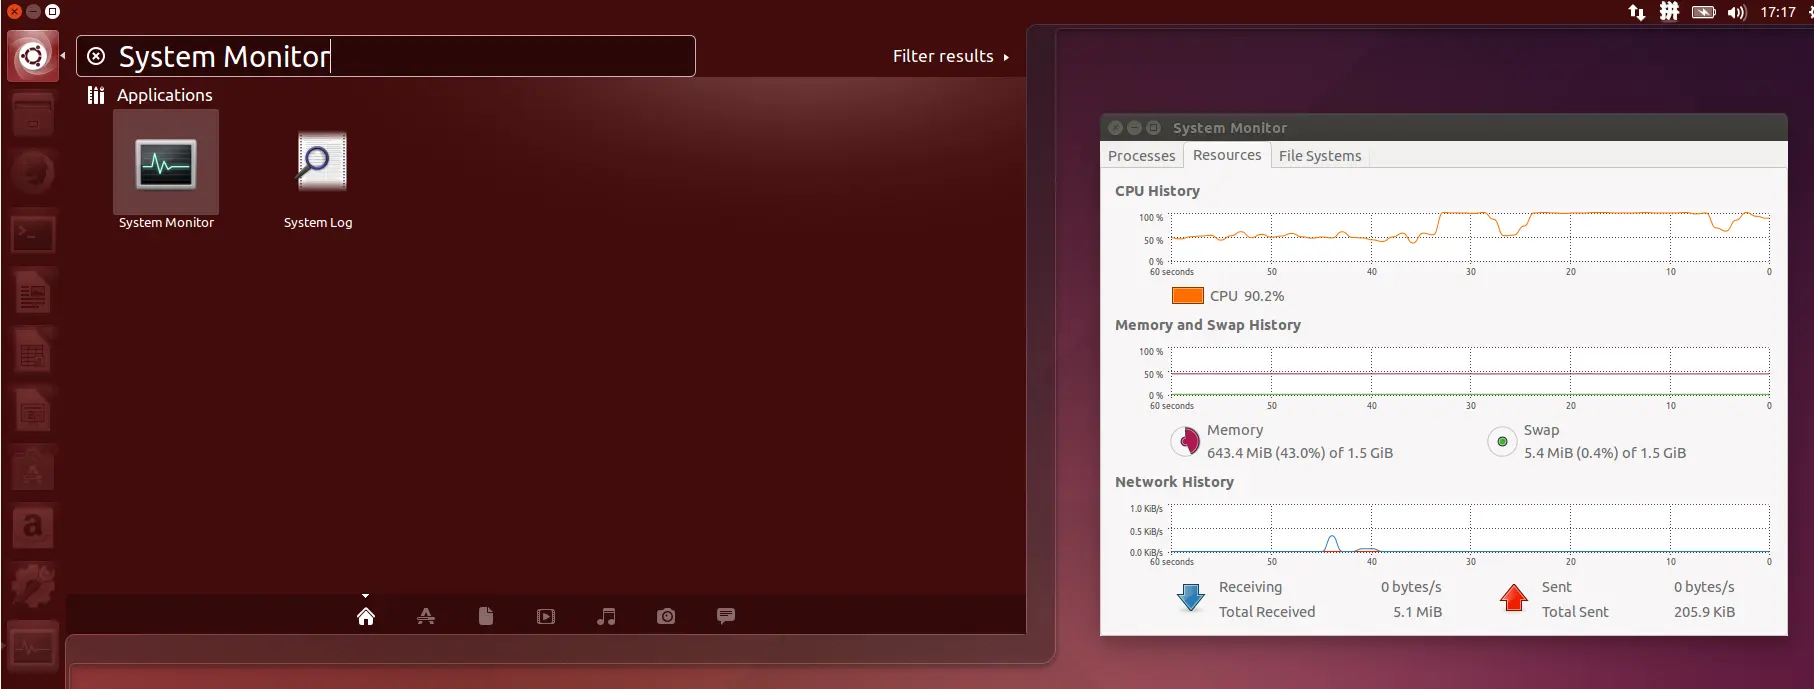Switch to the Files lens

pos(486,616)
